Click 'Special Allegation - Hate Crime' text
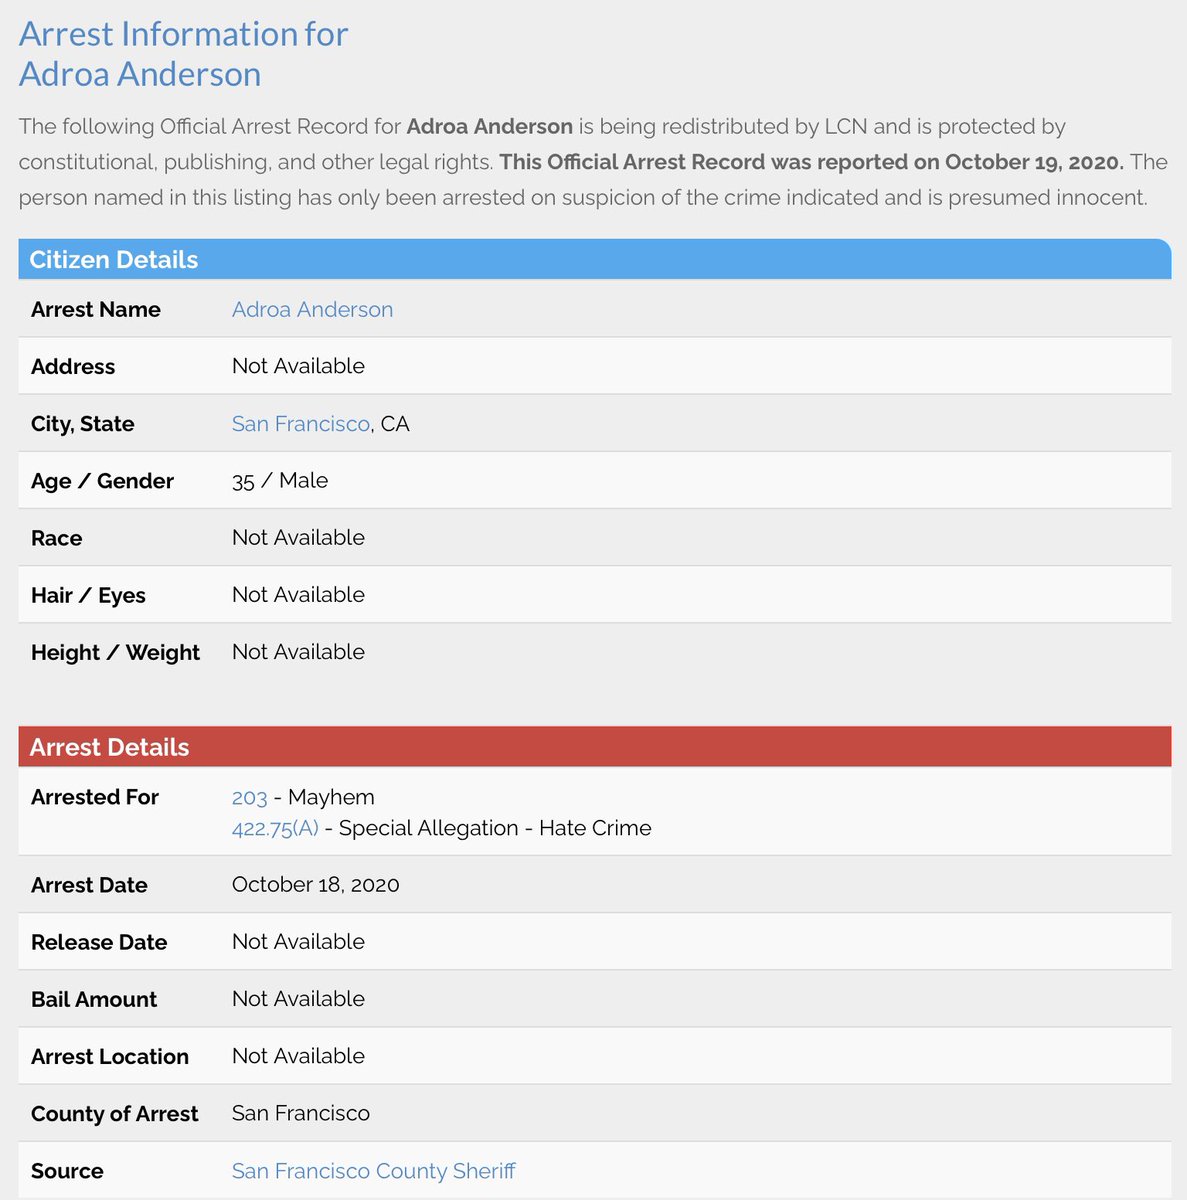This screenshot has height=1200, width=1187. click(x=495, y=829)
